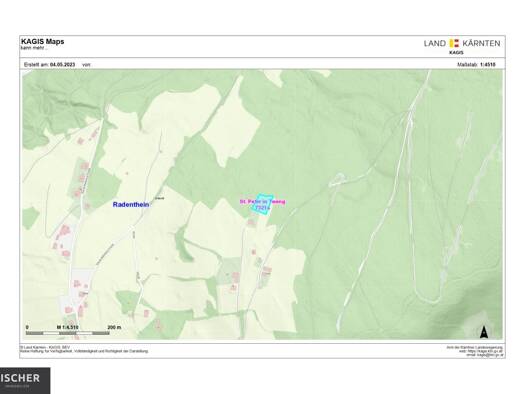The width and height of the screenshot is (525, 394).
Task: Click the KAGIS email address in footer
Action: click(x=485, y=354)
